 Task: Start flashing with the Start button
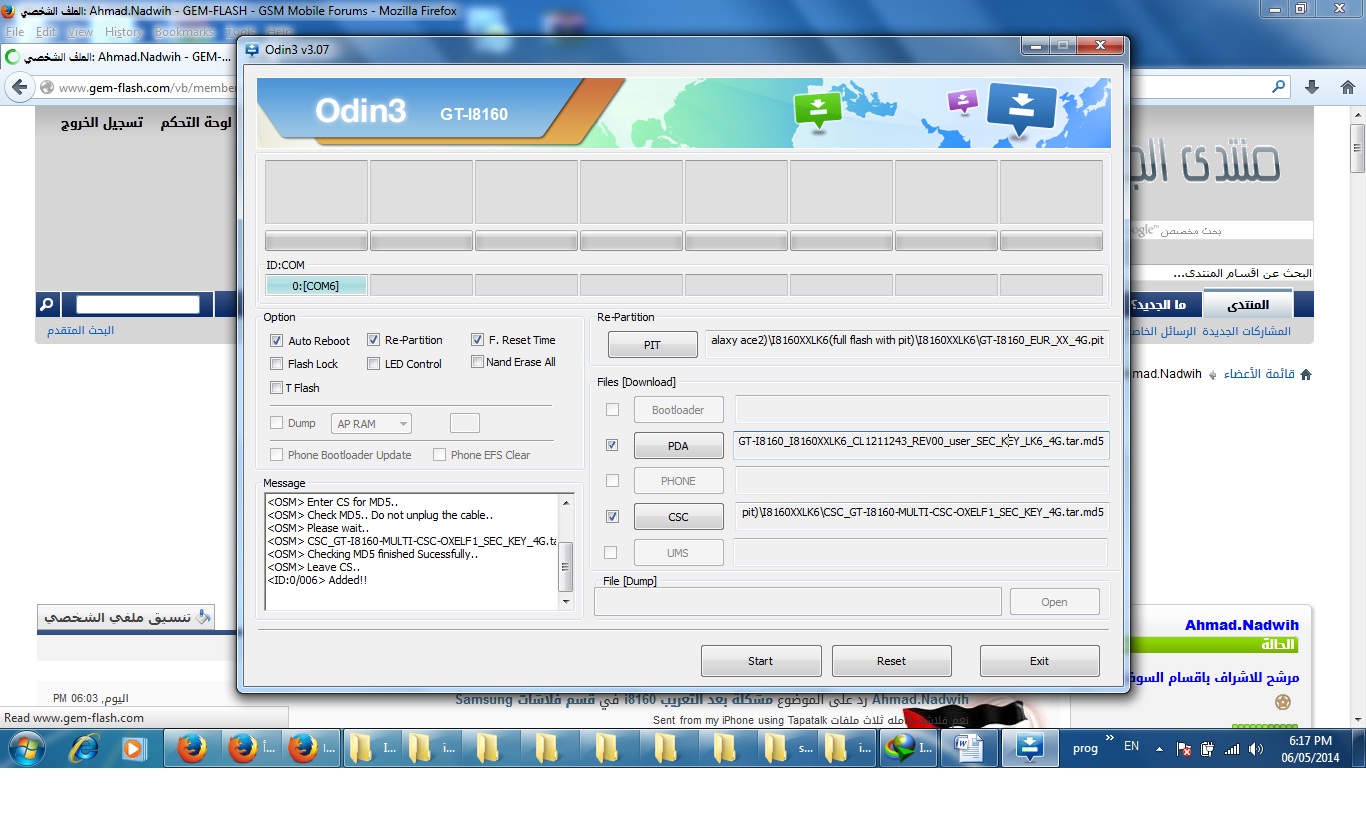tap(761, 661)
